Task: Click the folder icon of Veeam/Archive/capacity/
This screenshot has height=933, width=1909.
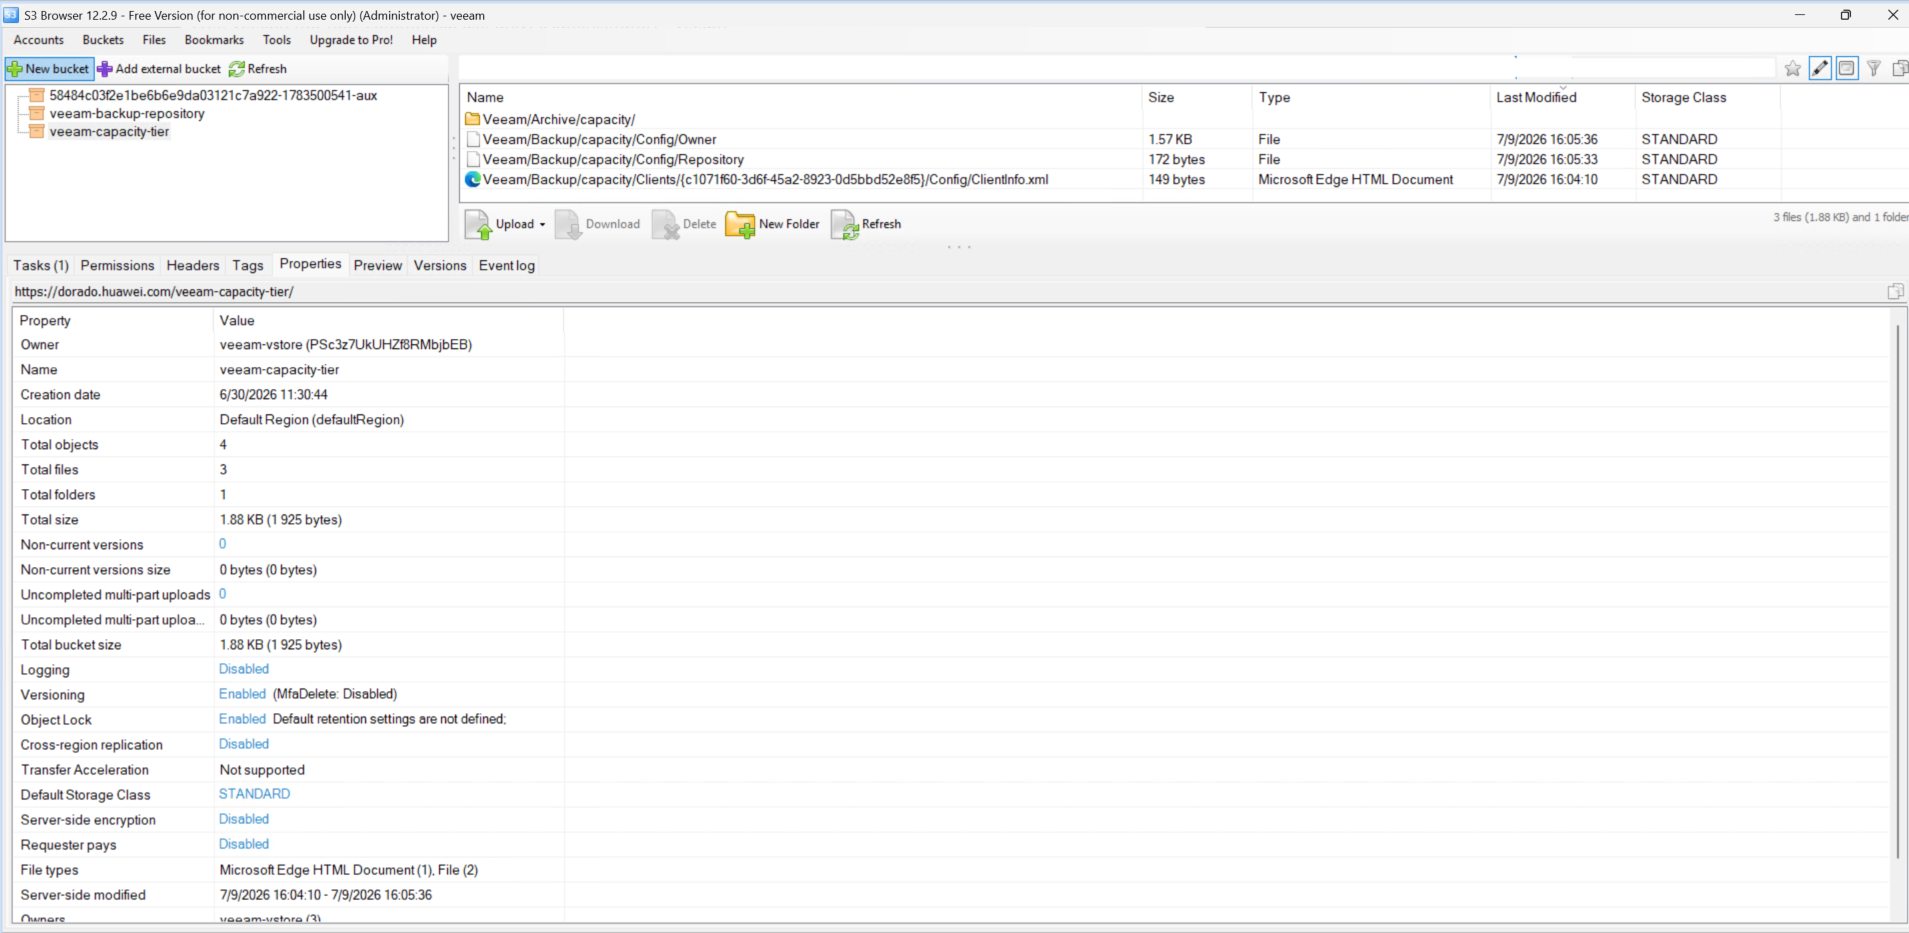Action: [x=473, y=119]
